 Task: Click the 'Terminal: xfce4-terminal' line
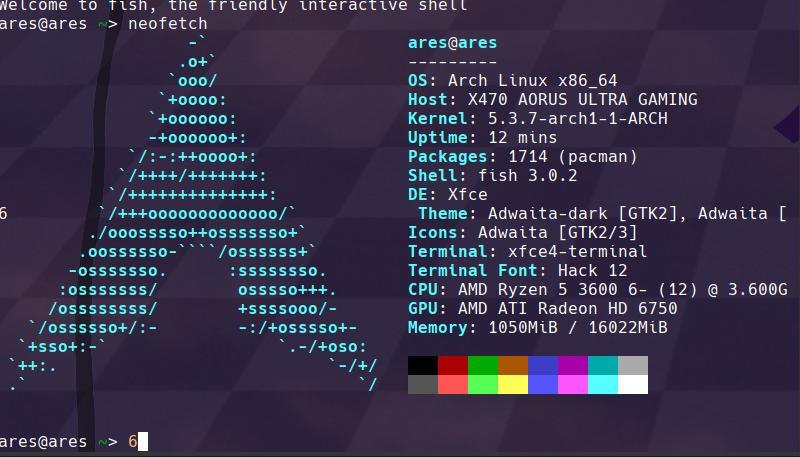point(528,252)
